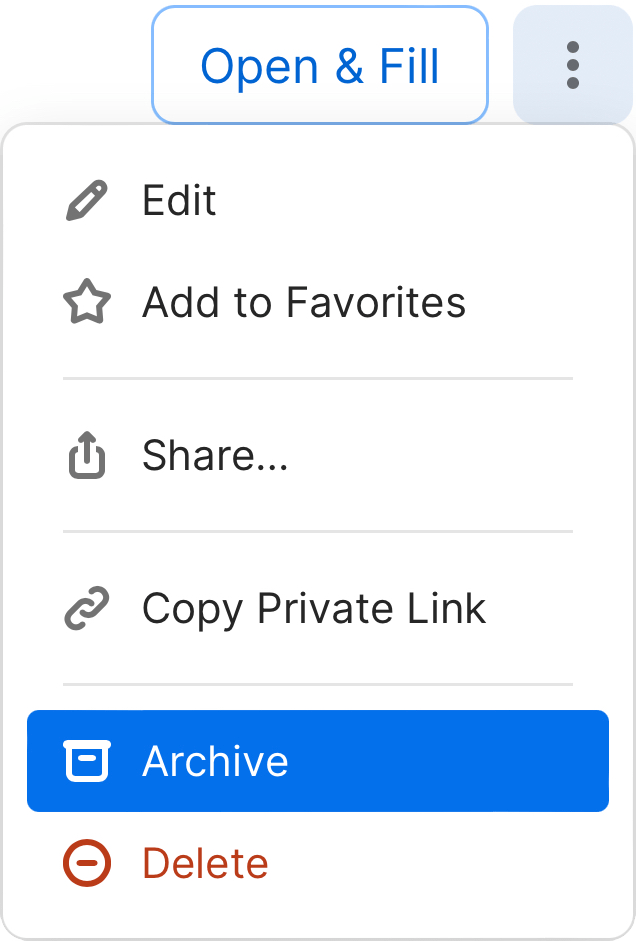
Task: Choose Delete from the menu
Action: (x=205, y=862)
